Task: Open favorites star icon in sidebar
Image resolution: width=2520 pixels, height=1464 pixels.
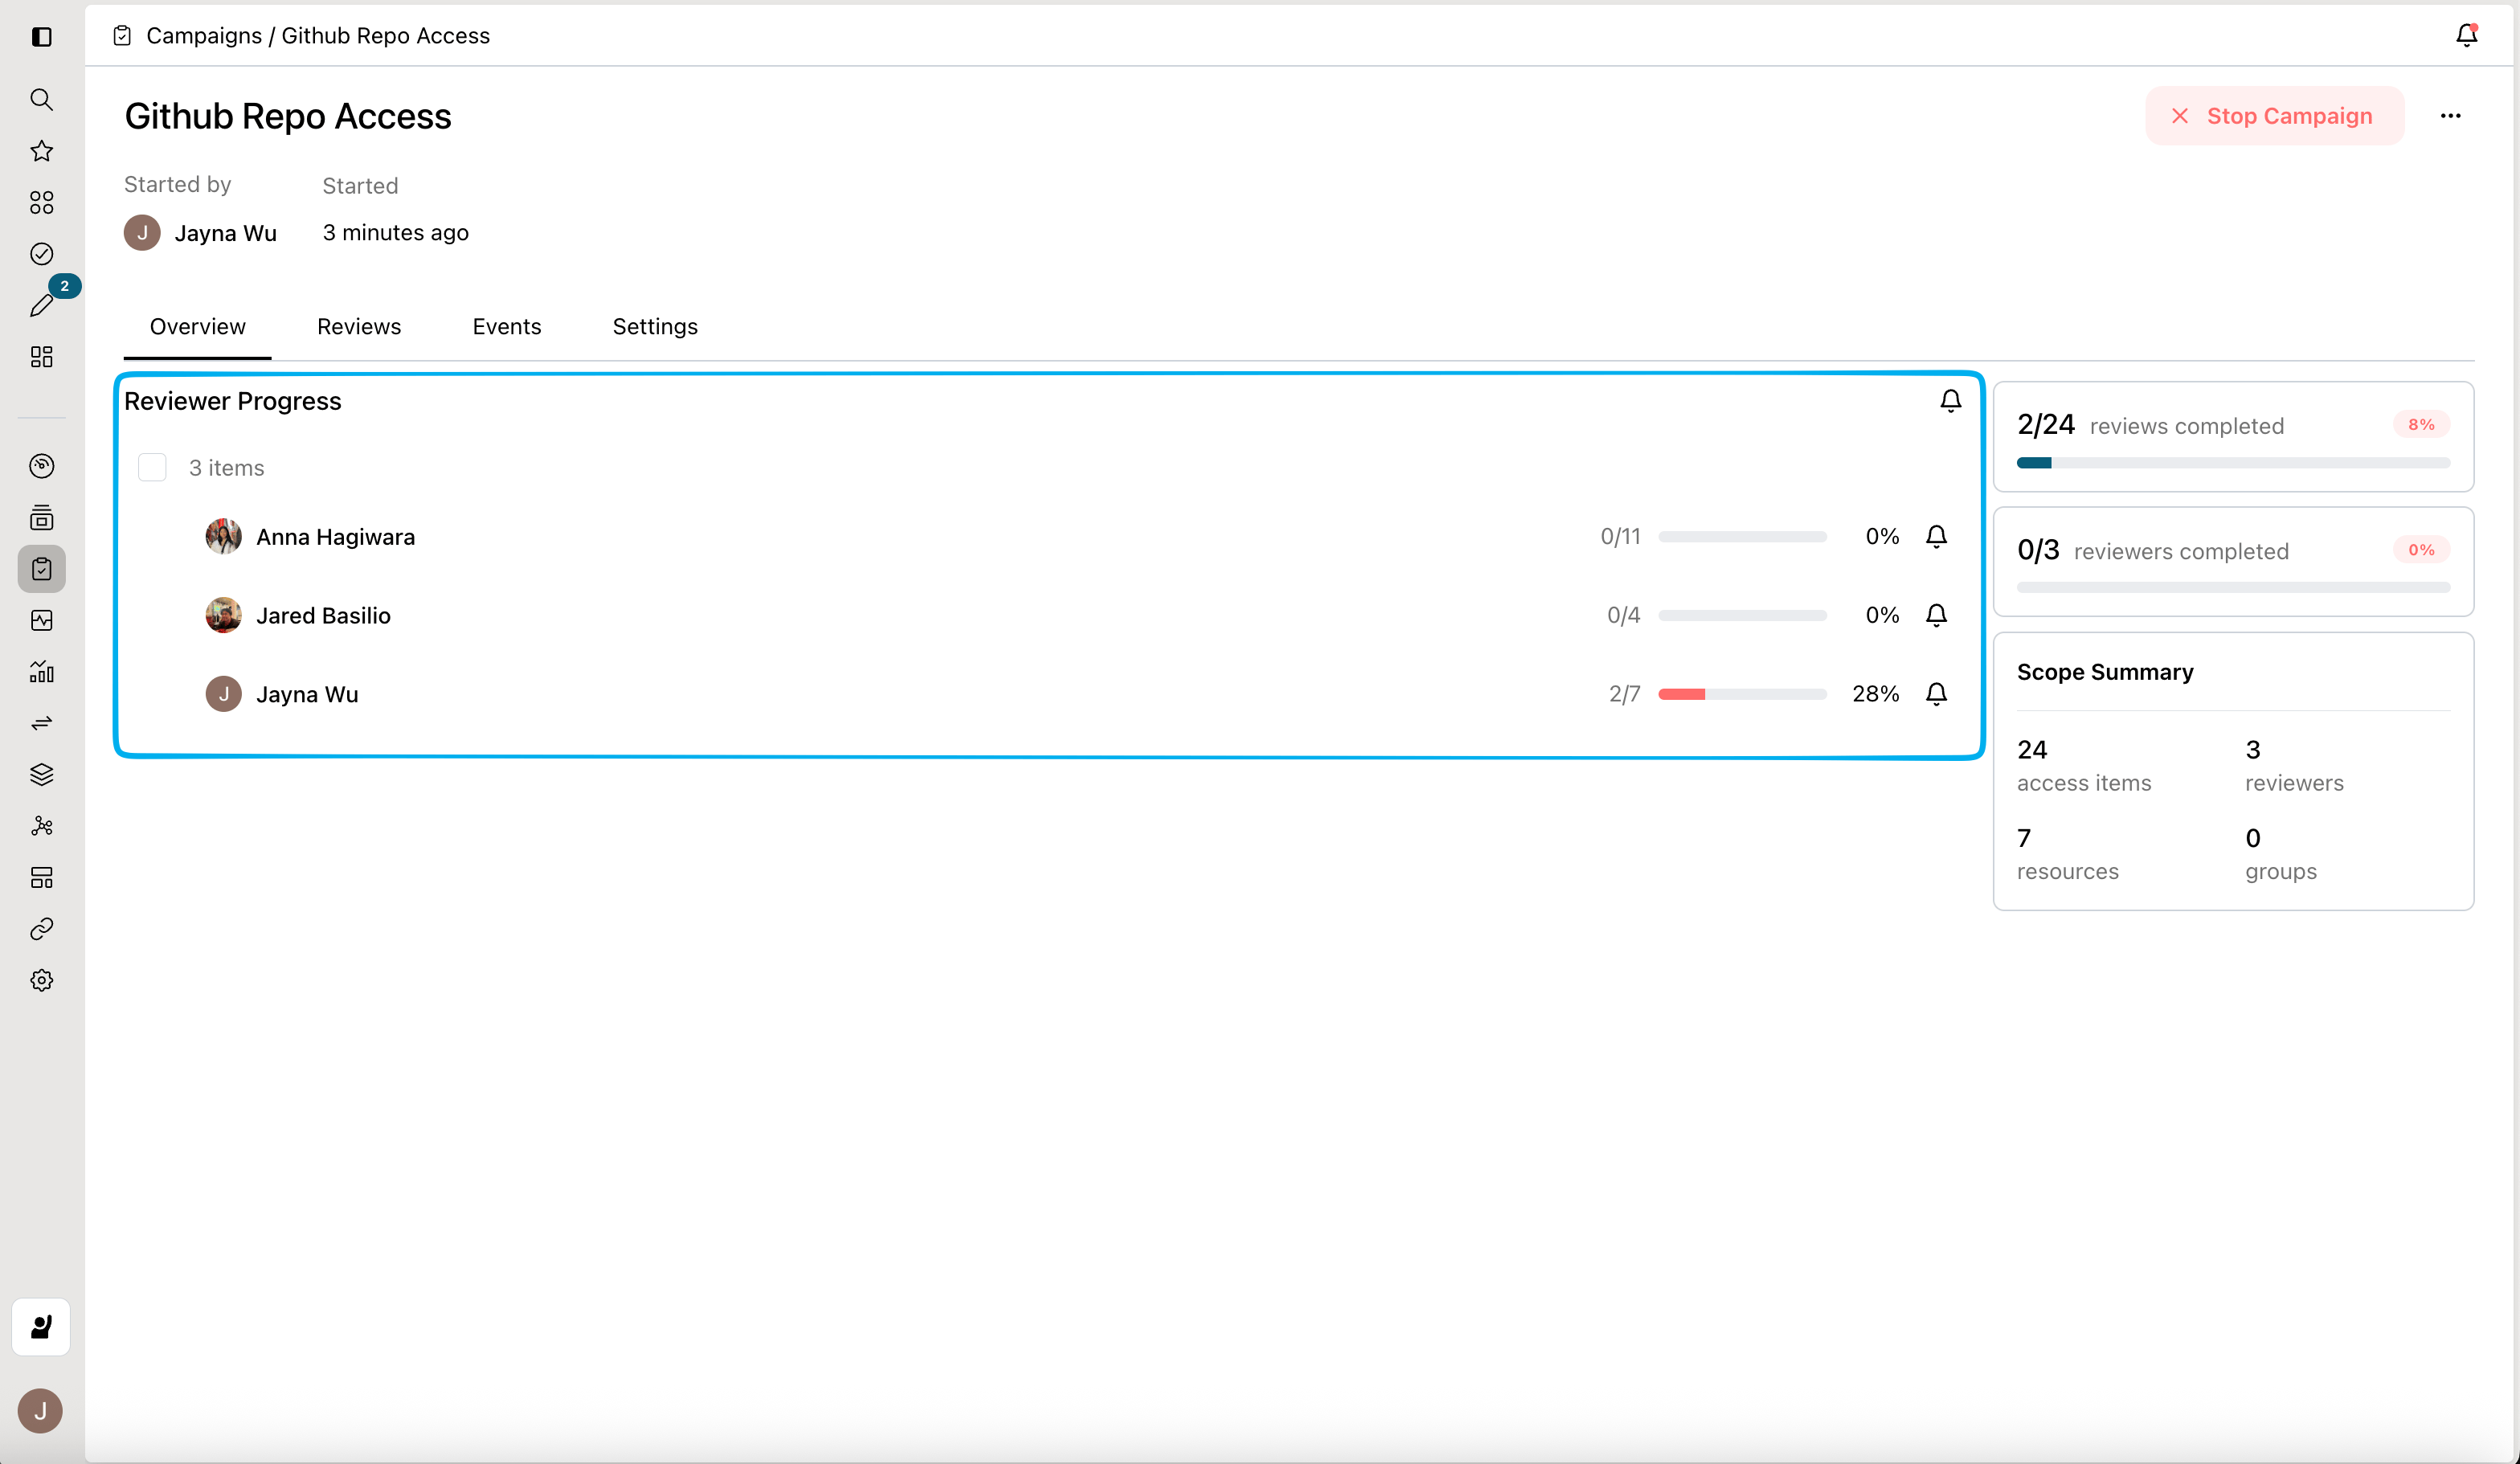Action: [x=41, y=151]
